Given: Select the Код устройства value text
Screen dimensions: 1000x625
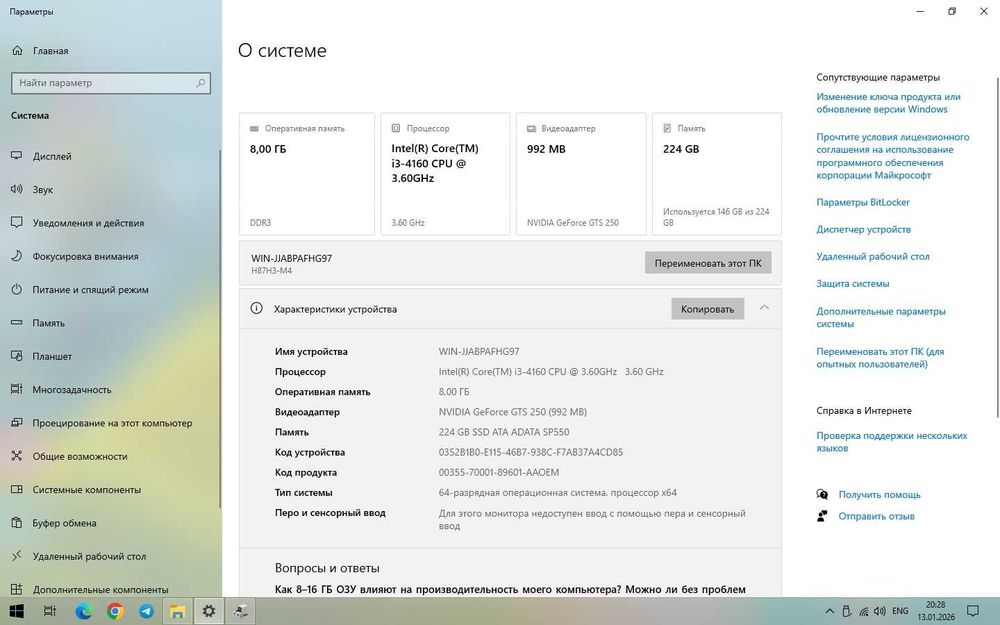Looking at the screenshot, I should 531,452.
